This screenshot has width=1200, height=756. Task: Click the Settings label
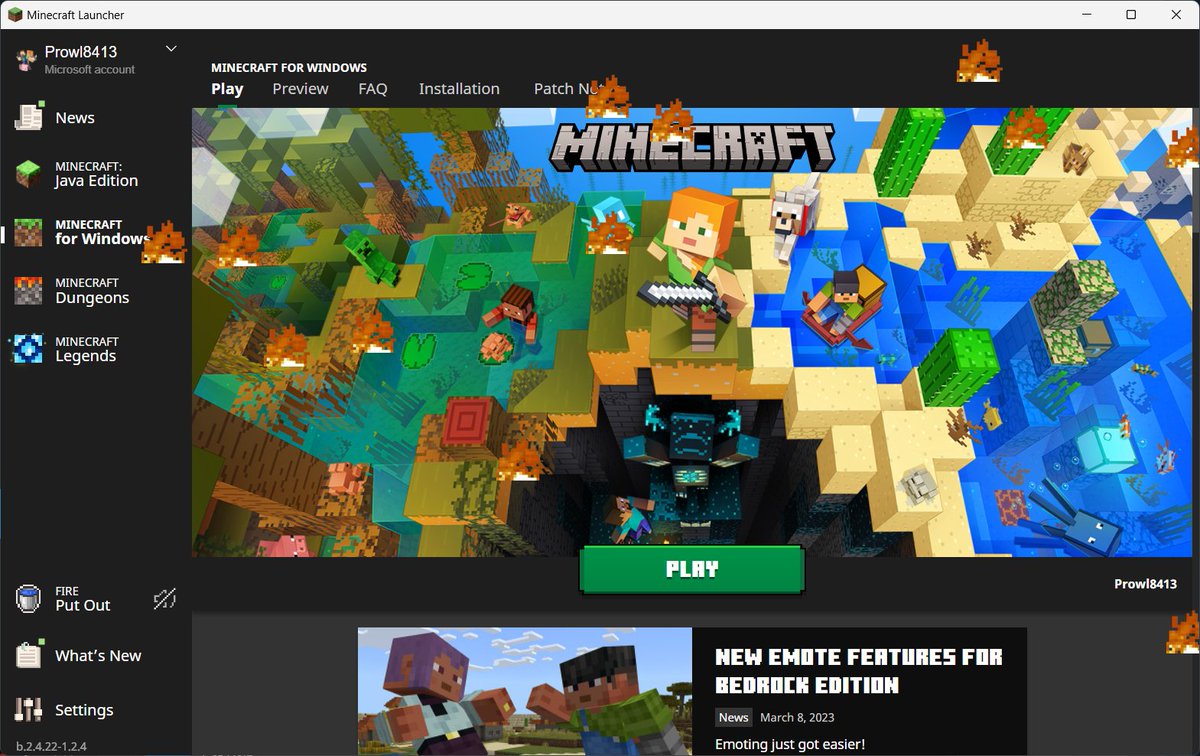[84, 710]
